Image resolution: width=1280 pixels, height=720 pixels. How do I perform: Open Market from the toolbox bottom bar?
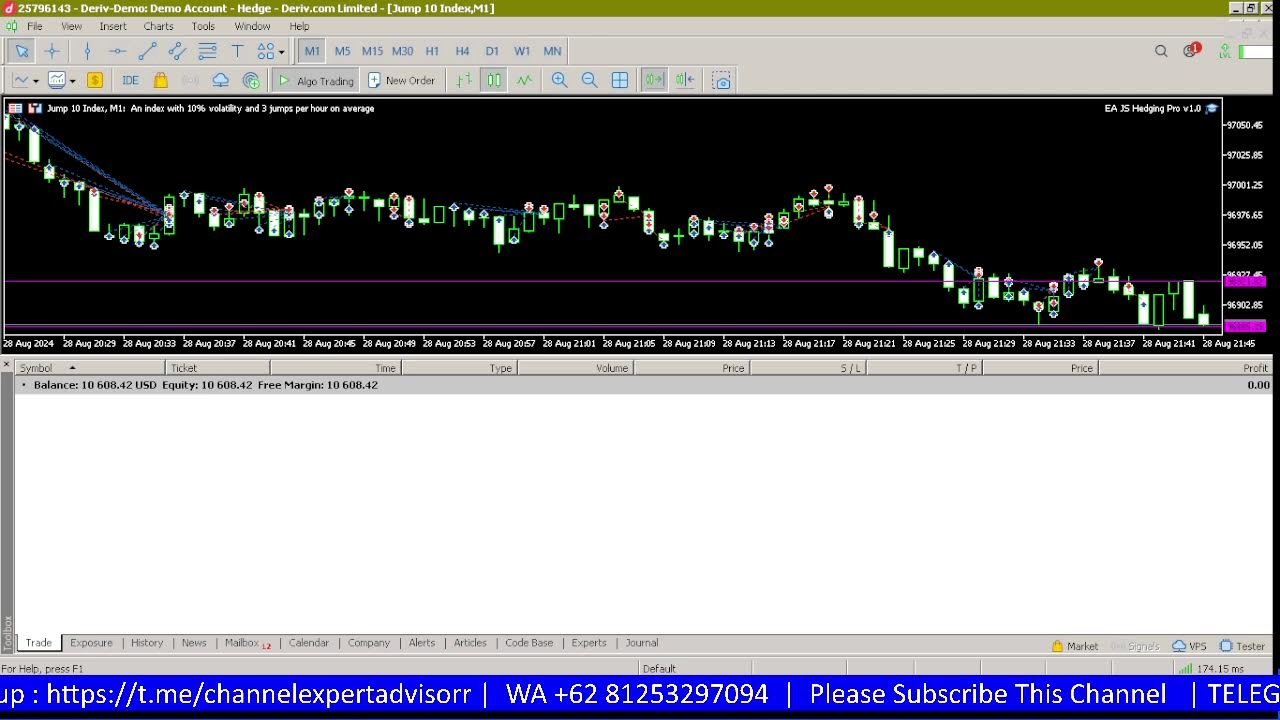(x=1075, y=646)
